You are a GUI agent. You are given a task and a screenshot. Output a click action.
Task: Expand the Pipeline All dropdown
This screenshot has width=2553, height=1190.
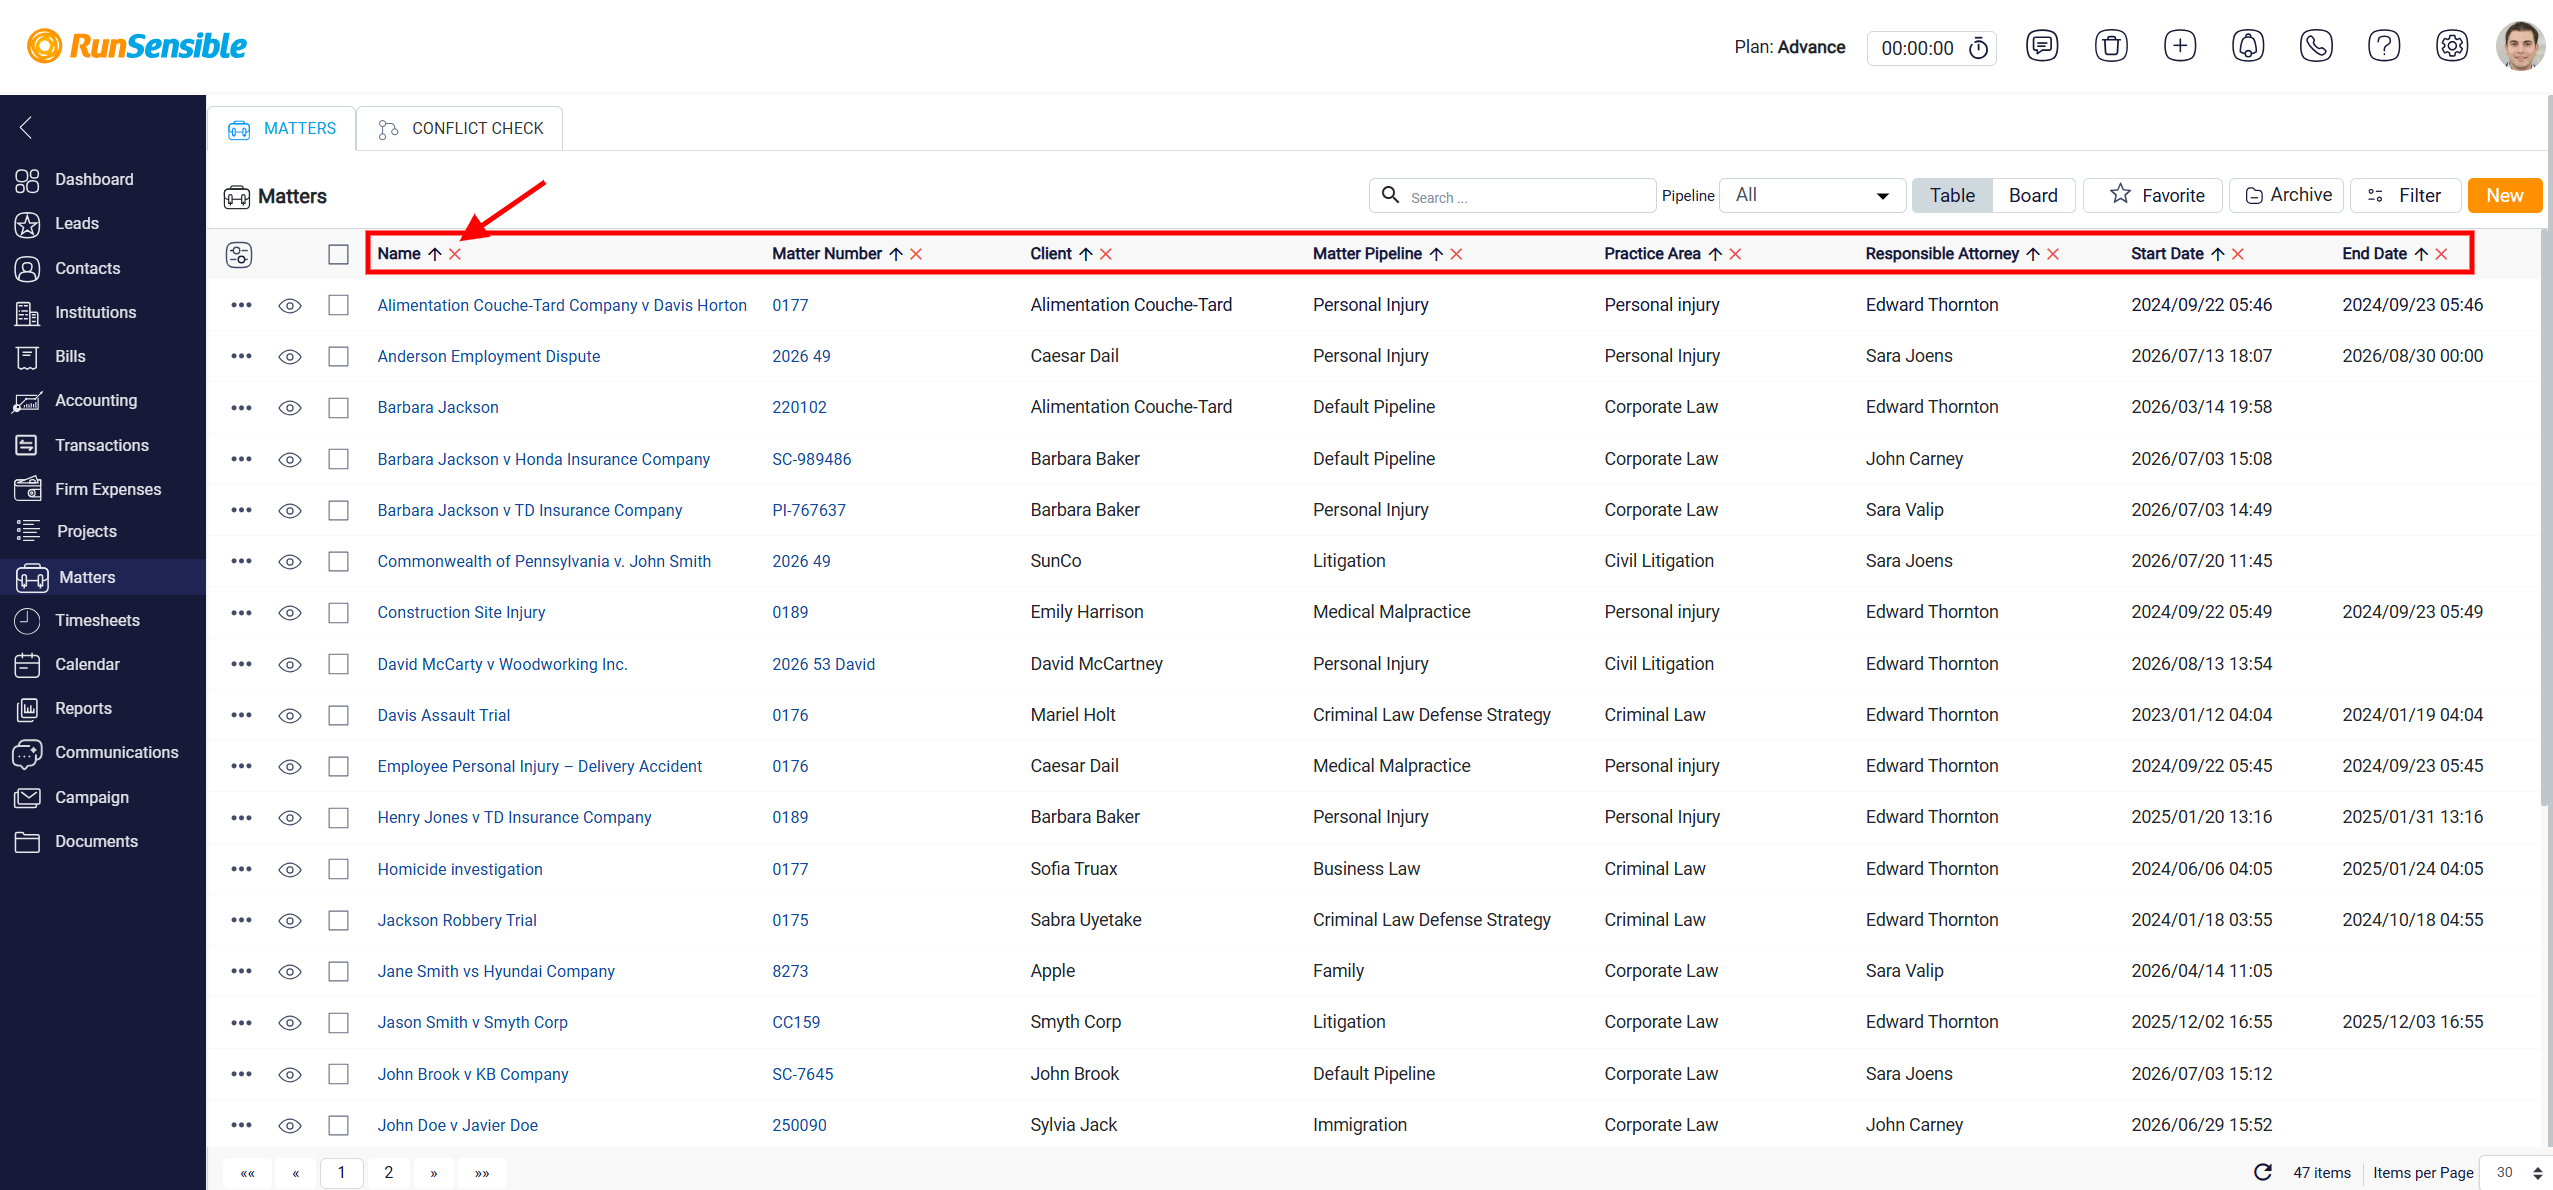coord(1812,195)
